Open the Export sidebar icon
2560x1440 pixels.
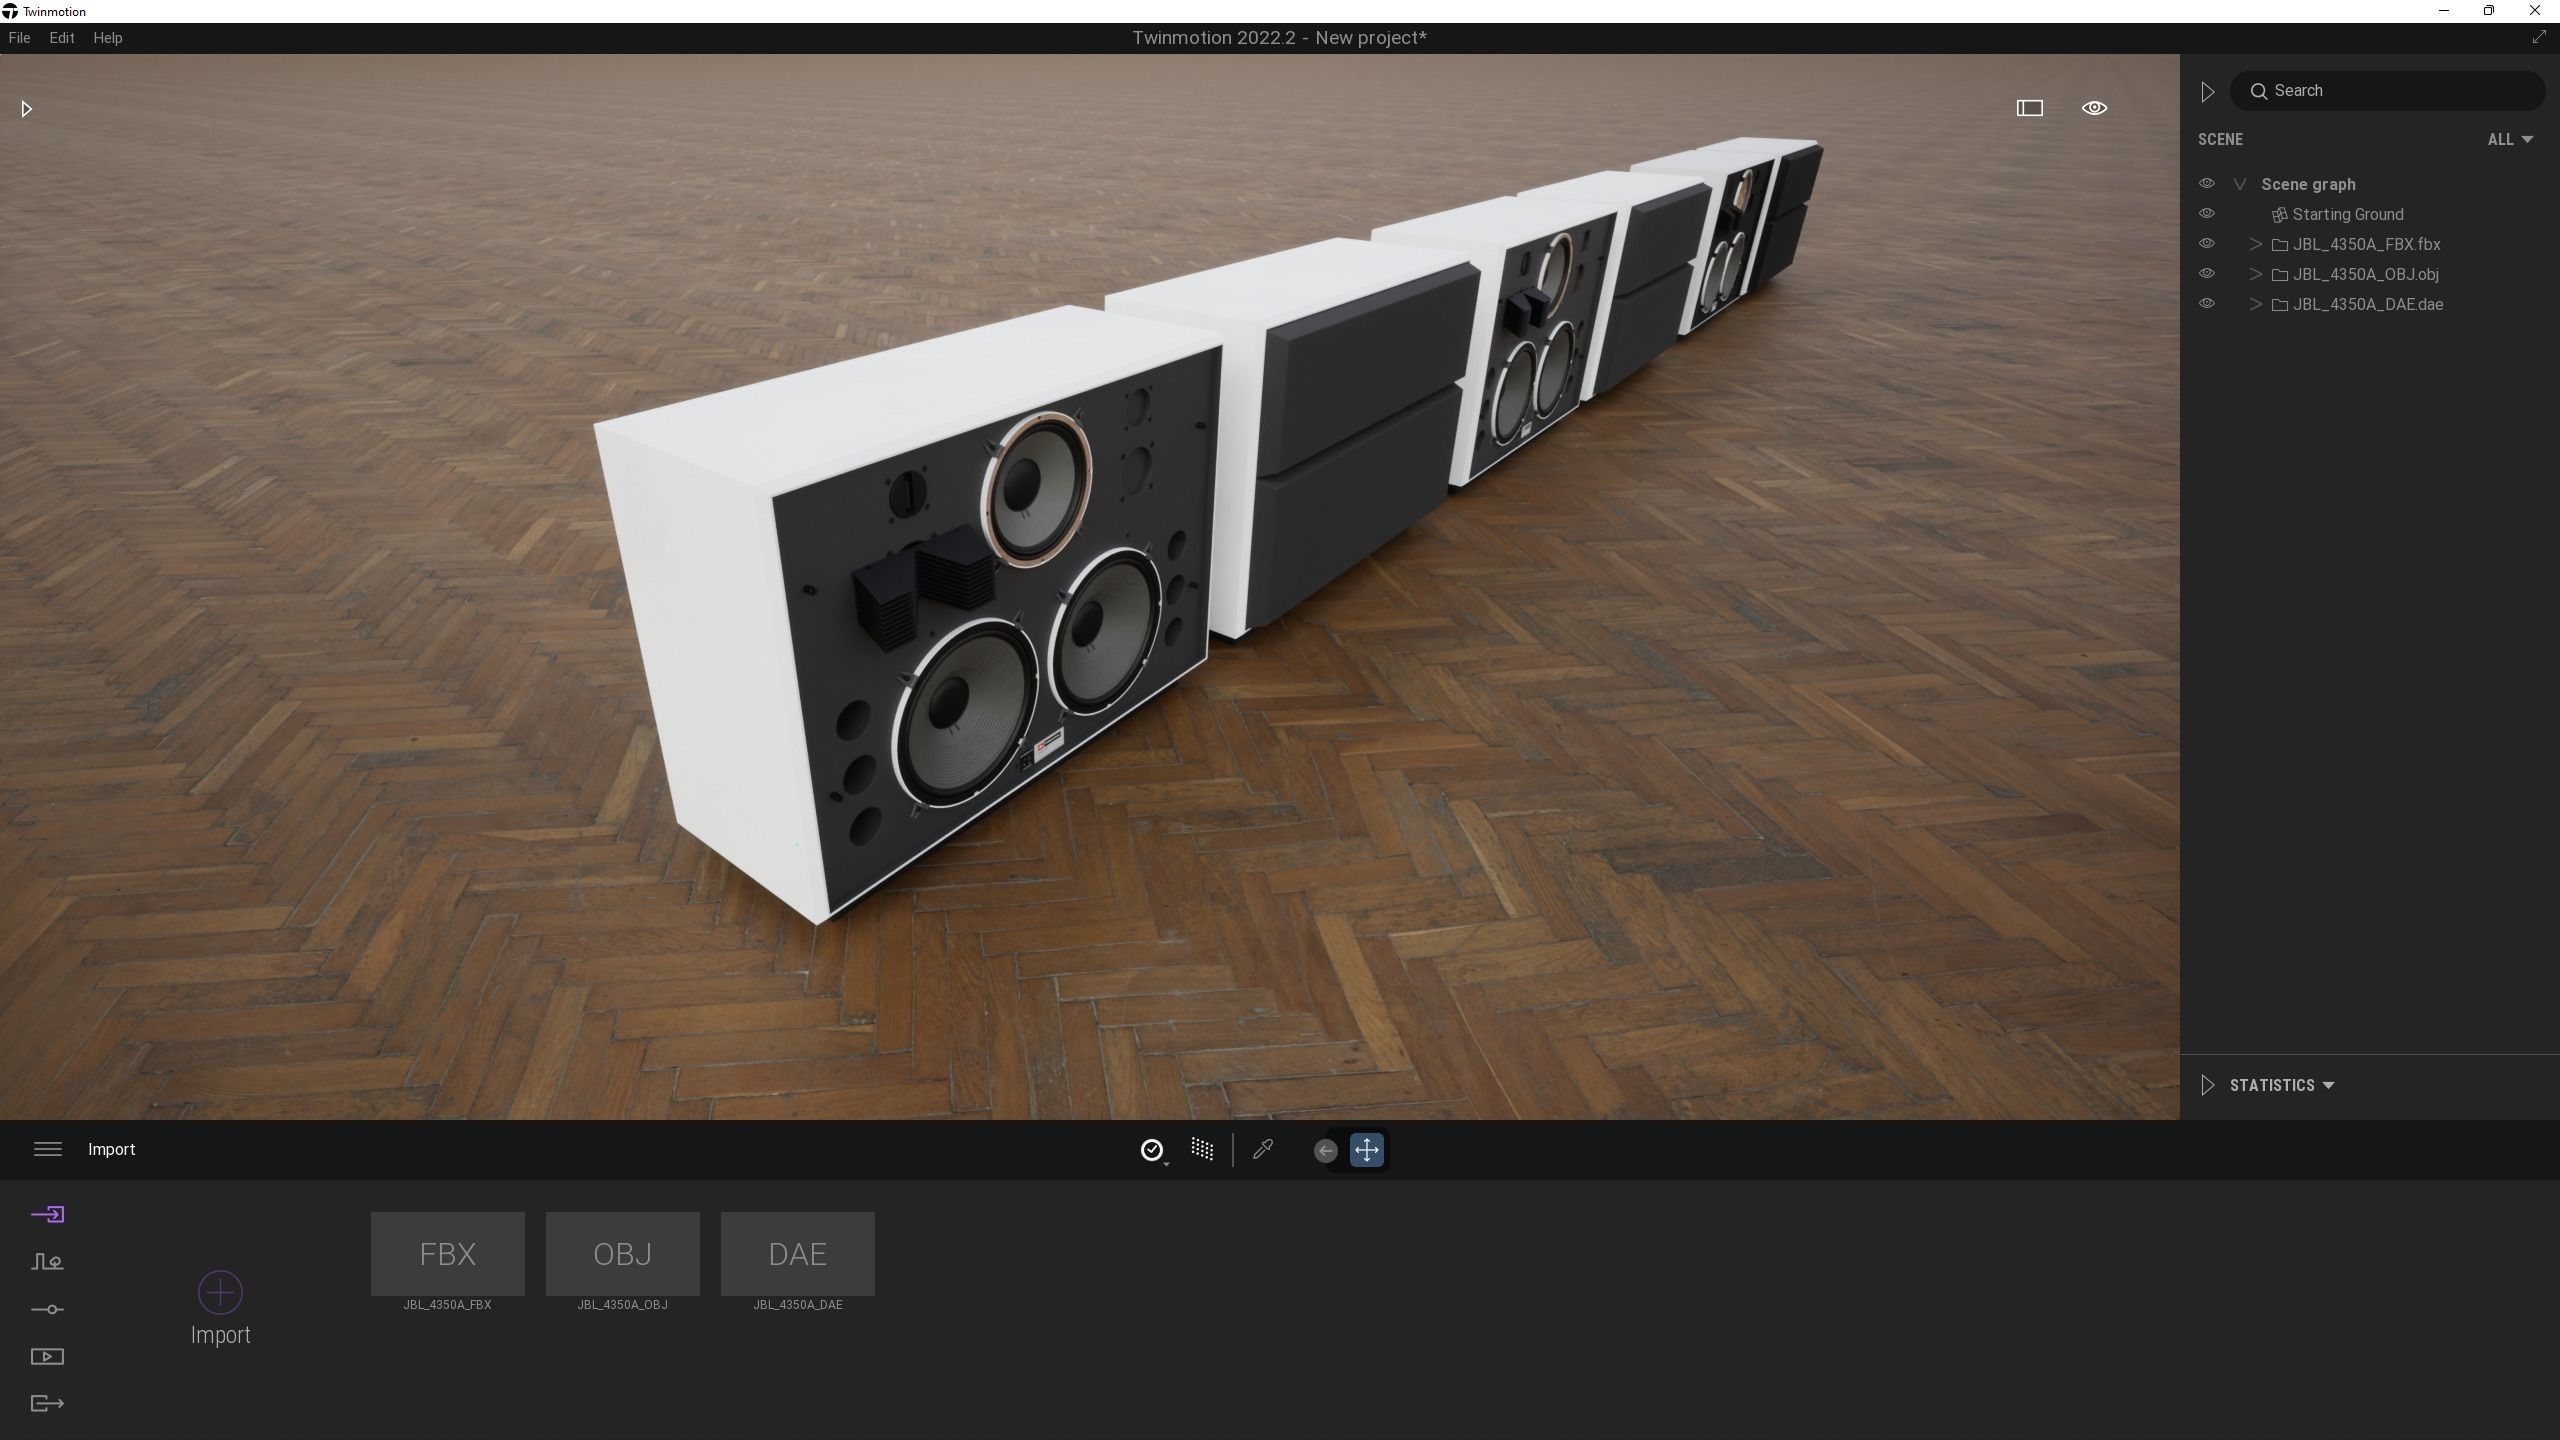(48, 1403)
